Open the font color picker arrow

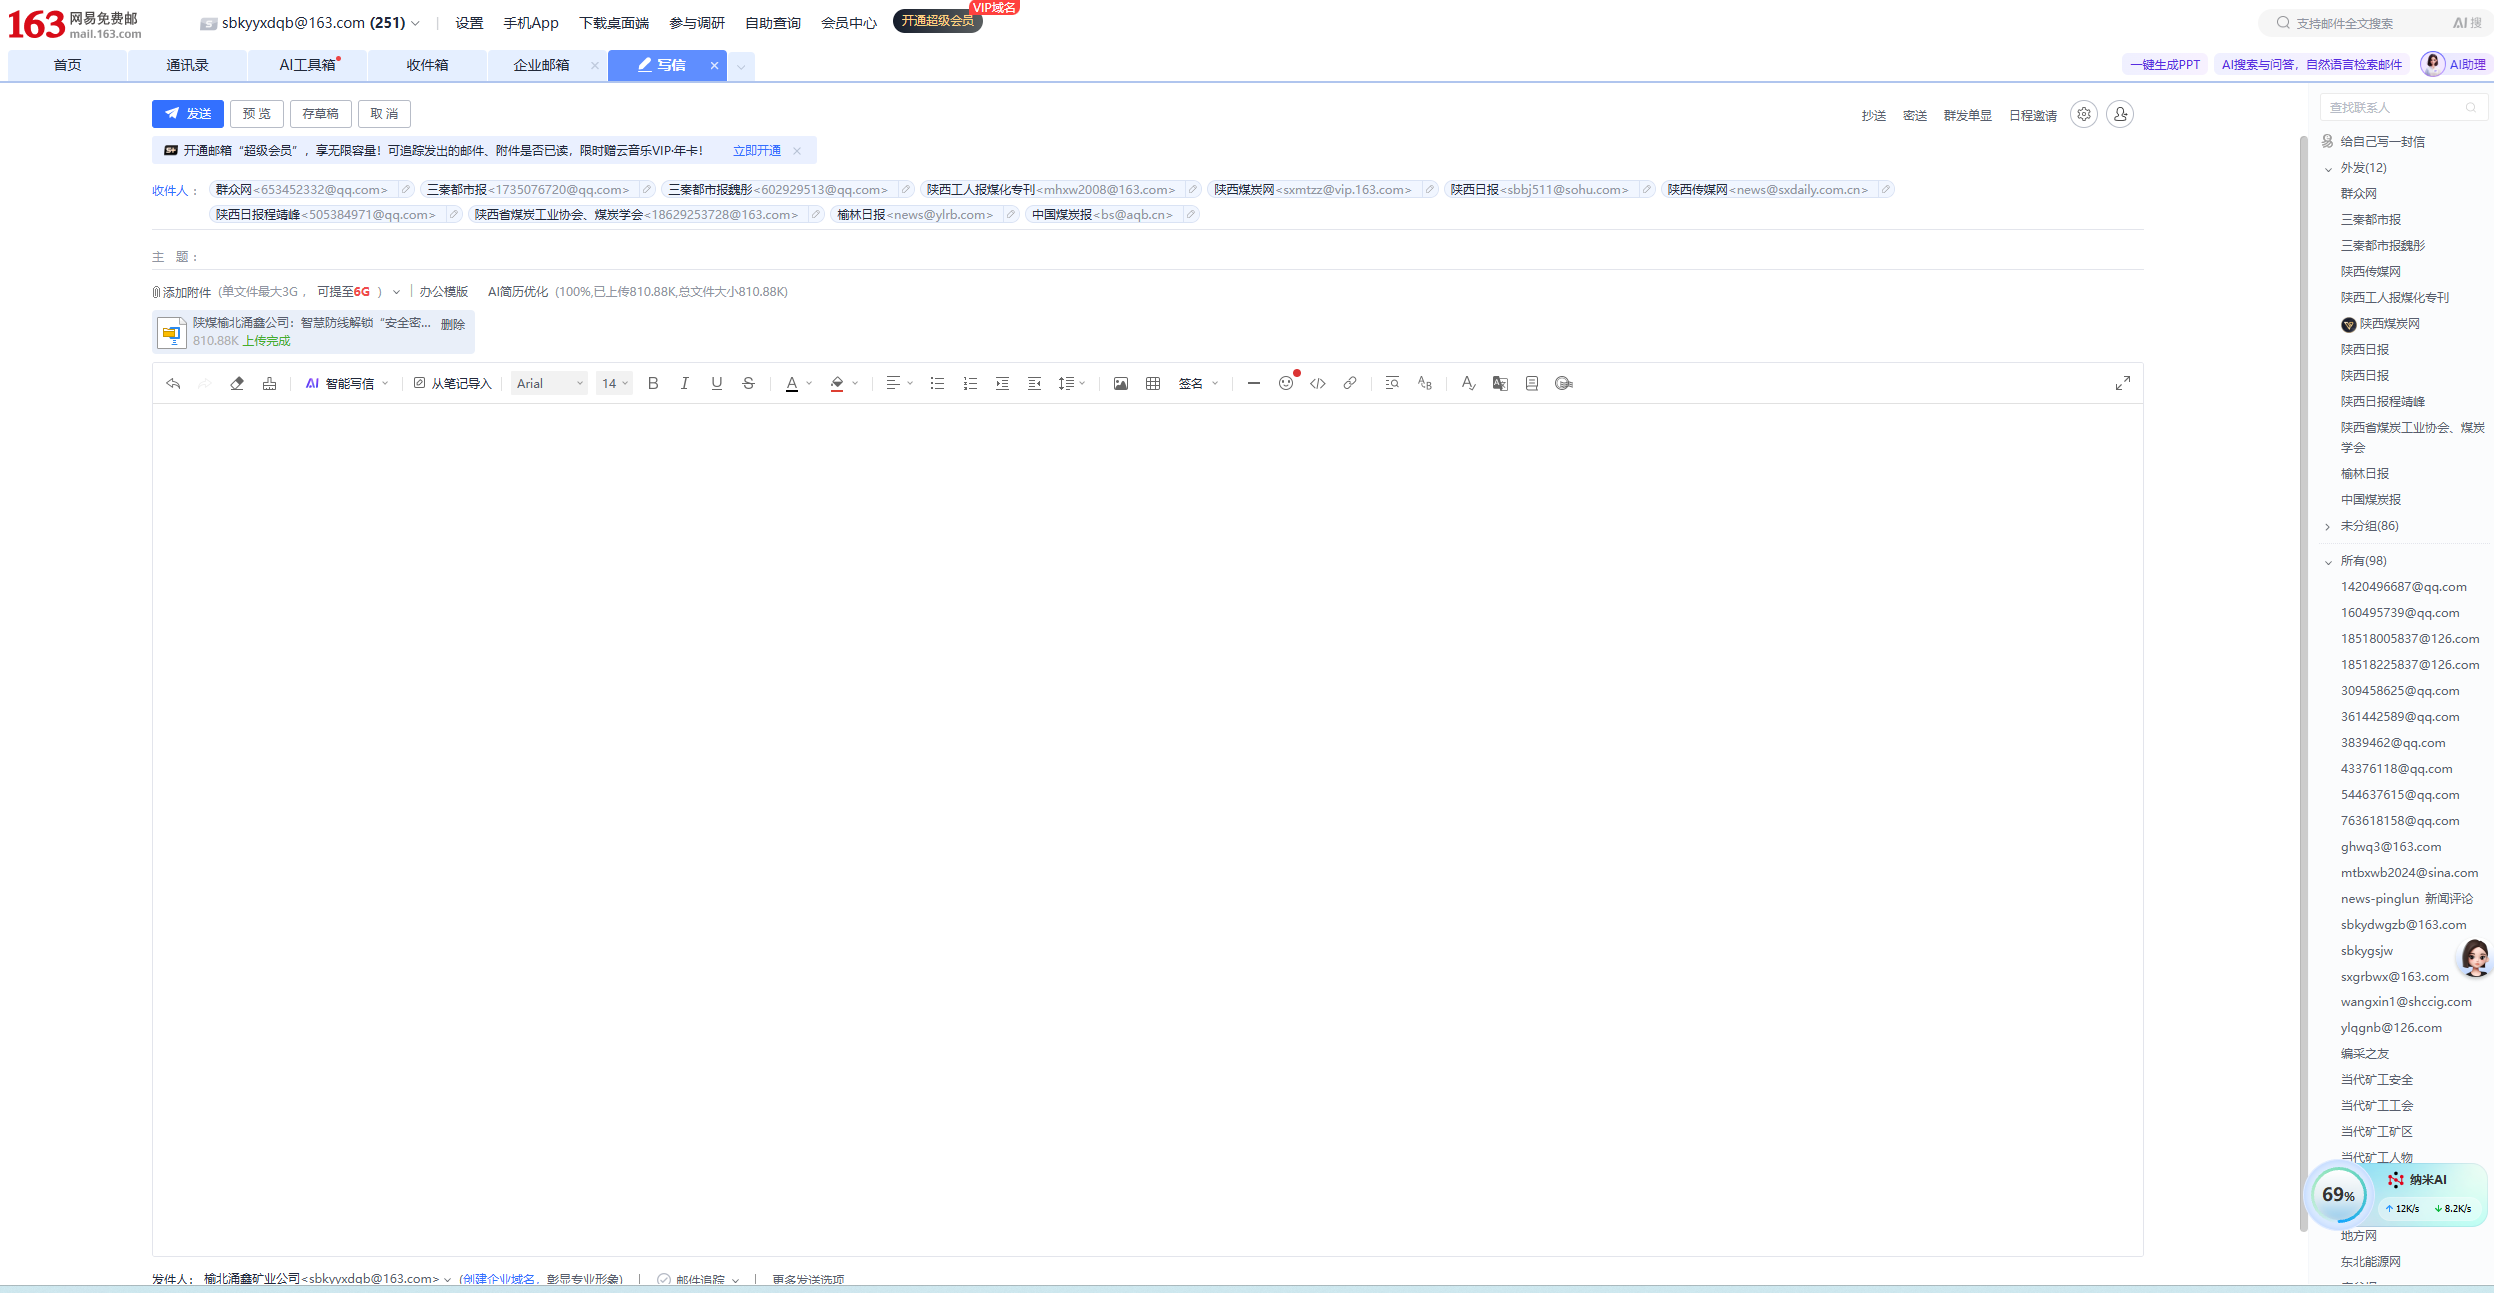click(x=809, y=384)
